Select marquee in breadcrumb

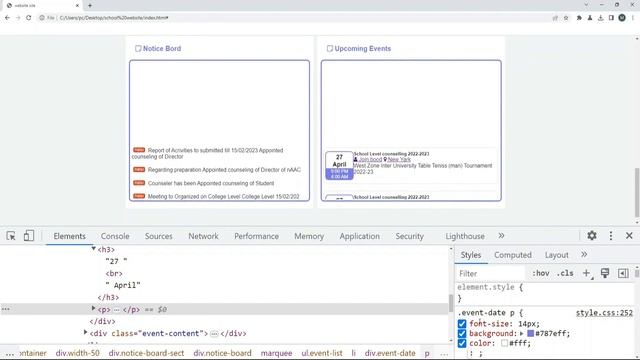click(276, 353)
